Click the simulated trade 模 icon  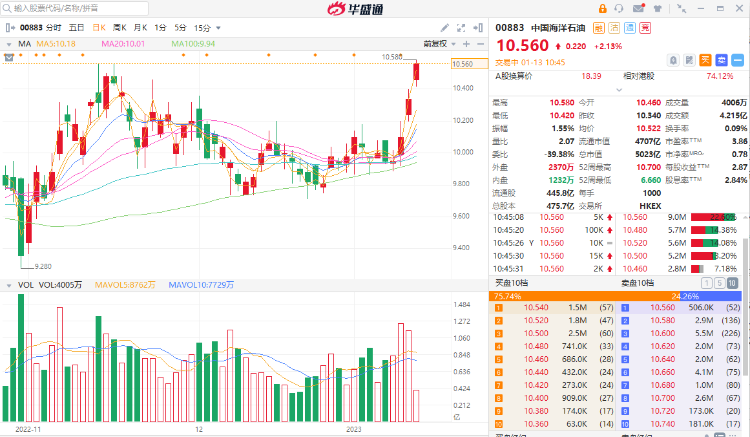coord(689,60)
